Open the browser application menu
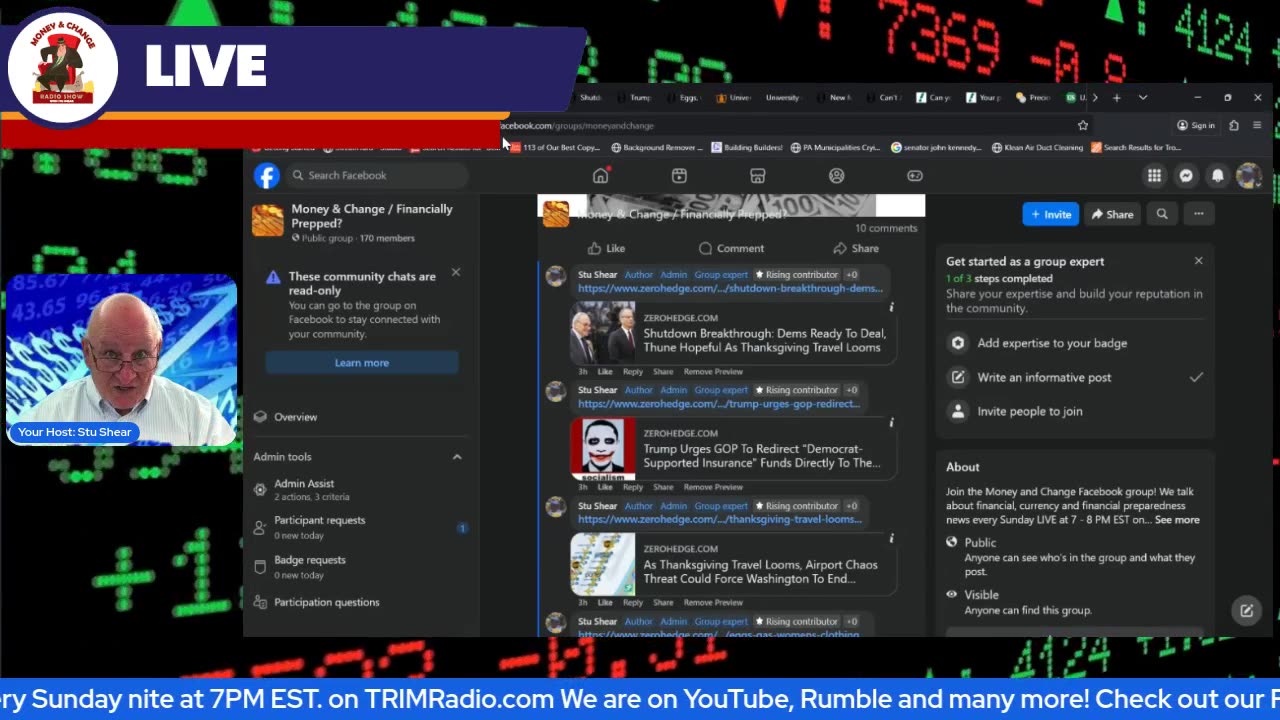Viewport: 1280px width, 720px height. point(1257,125)
